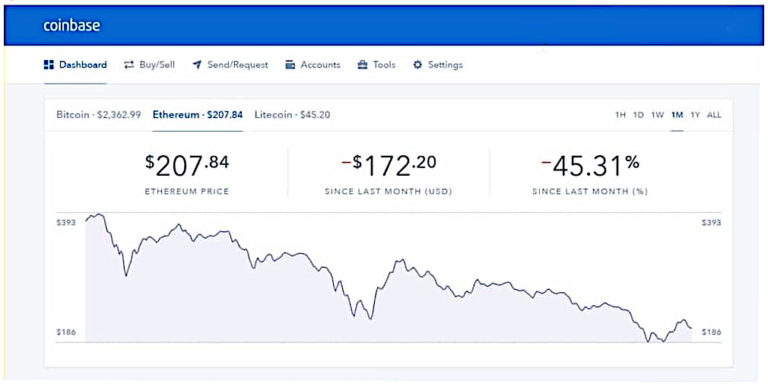Image resolution: width=768 pixels, height=391 pixels.
Task: Click the Send/Request paper plane icon
Action: coord(197,65)
